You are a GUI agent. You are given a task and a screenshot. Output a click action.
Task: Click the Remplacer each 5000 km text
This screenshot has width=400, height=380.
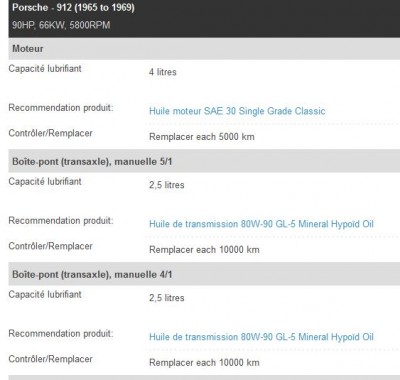coord(202,137)
